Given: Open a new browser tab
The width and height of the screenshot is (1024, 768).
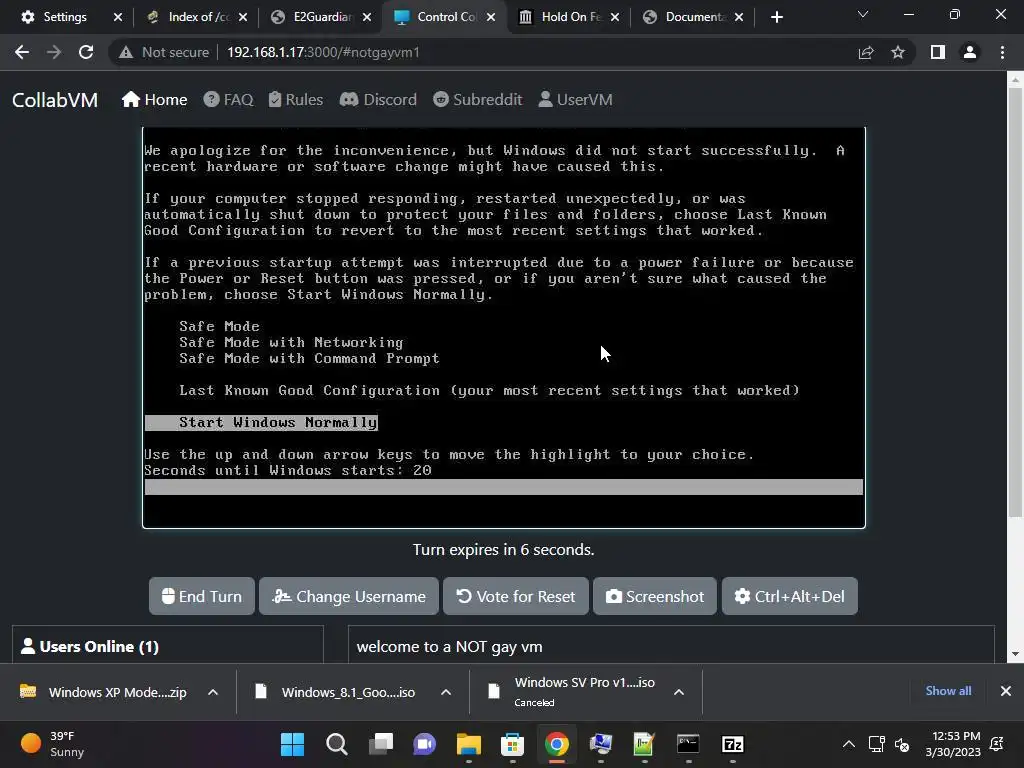Looking at the screenshot, I should coord(776,17).
